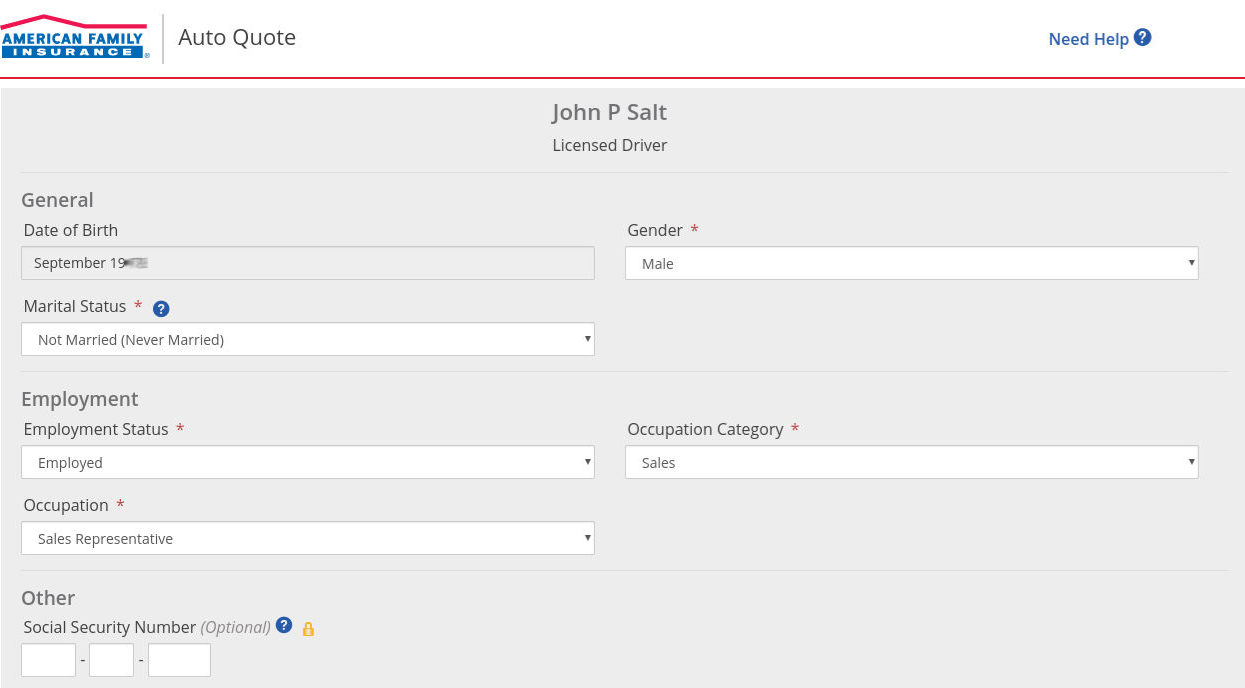Viewport: 1245px width, 688px height.
Task: Click the American Family Insurance logo
Action: pyautogui.click(x=75, y=38)
